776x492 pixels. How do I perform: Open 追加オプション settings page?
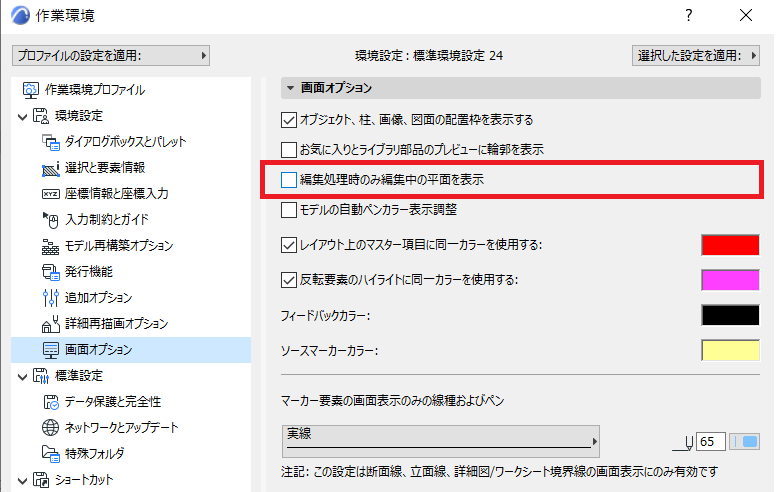pos(98,298)
